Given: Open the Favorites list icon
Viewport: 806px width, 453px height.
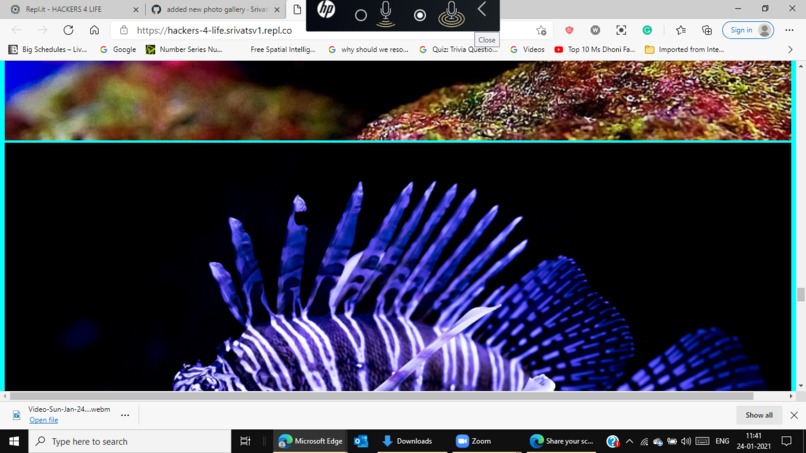Looking at the screenshot, I should point(681,30).
